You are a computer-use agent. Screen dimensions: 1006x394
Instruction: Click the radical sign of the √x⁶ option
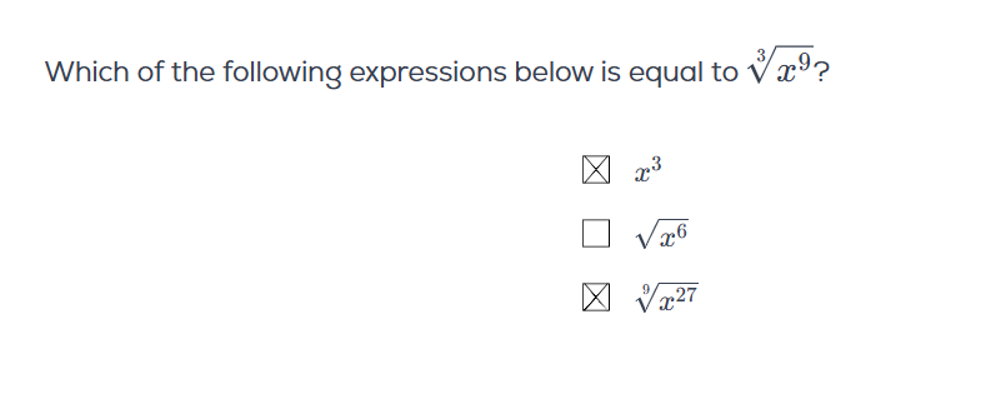pyautogui.click(x=644, y=236)
